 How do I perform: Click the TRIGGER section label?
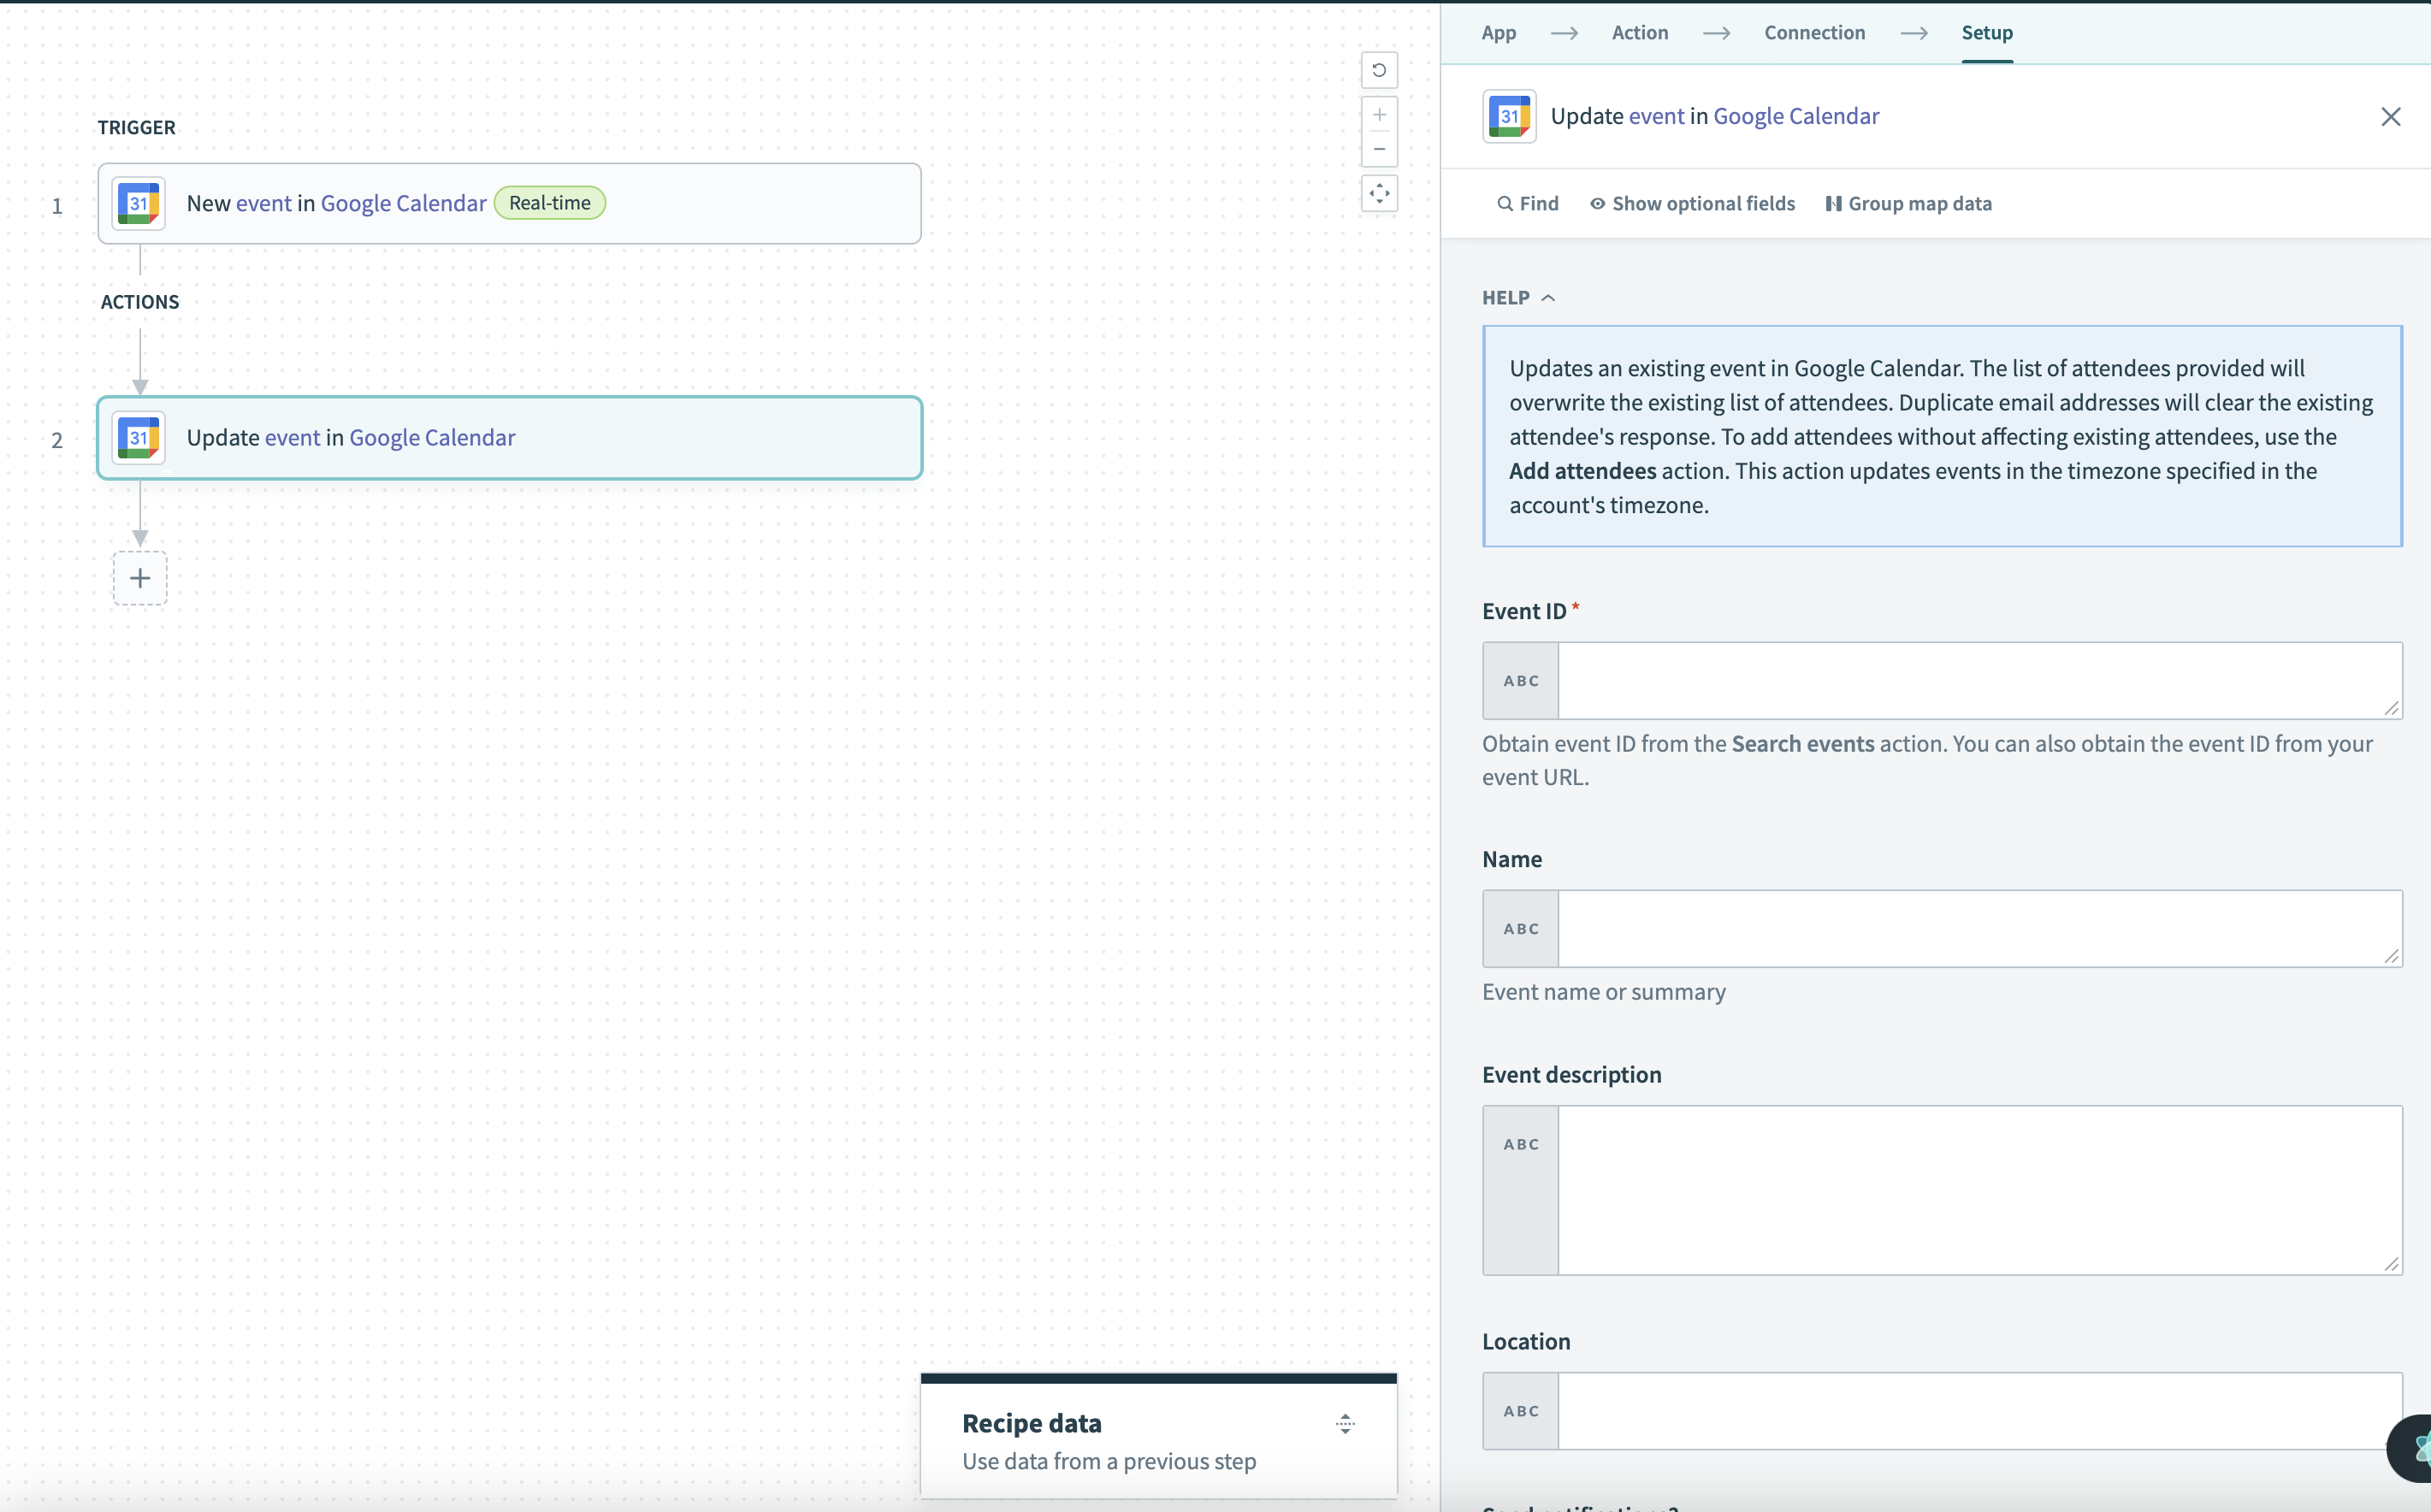(136, 127)
